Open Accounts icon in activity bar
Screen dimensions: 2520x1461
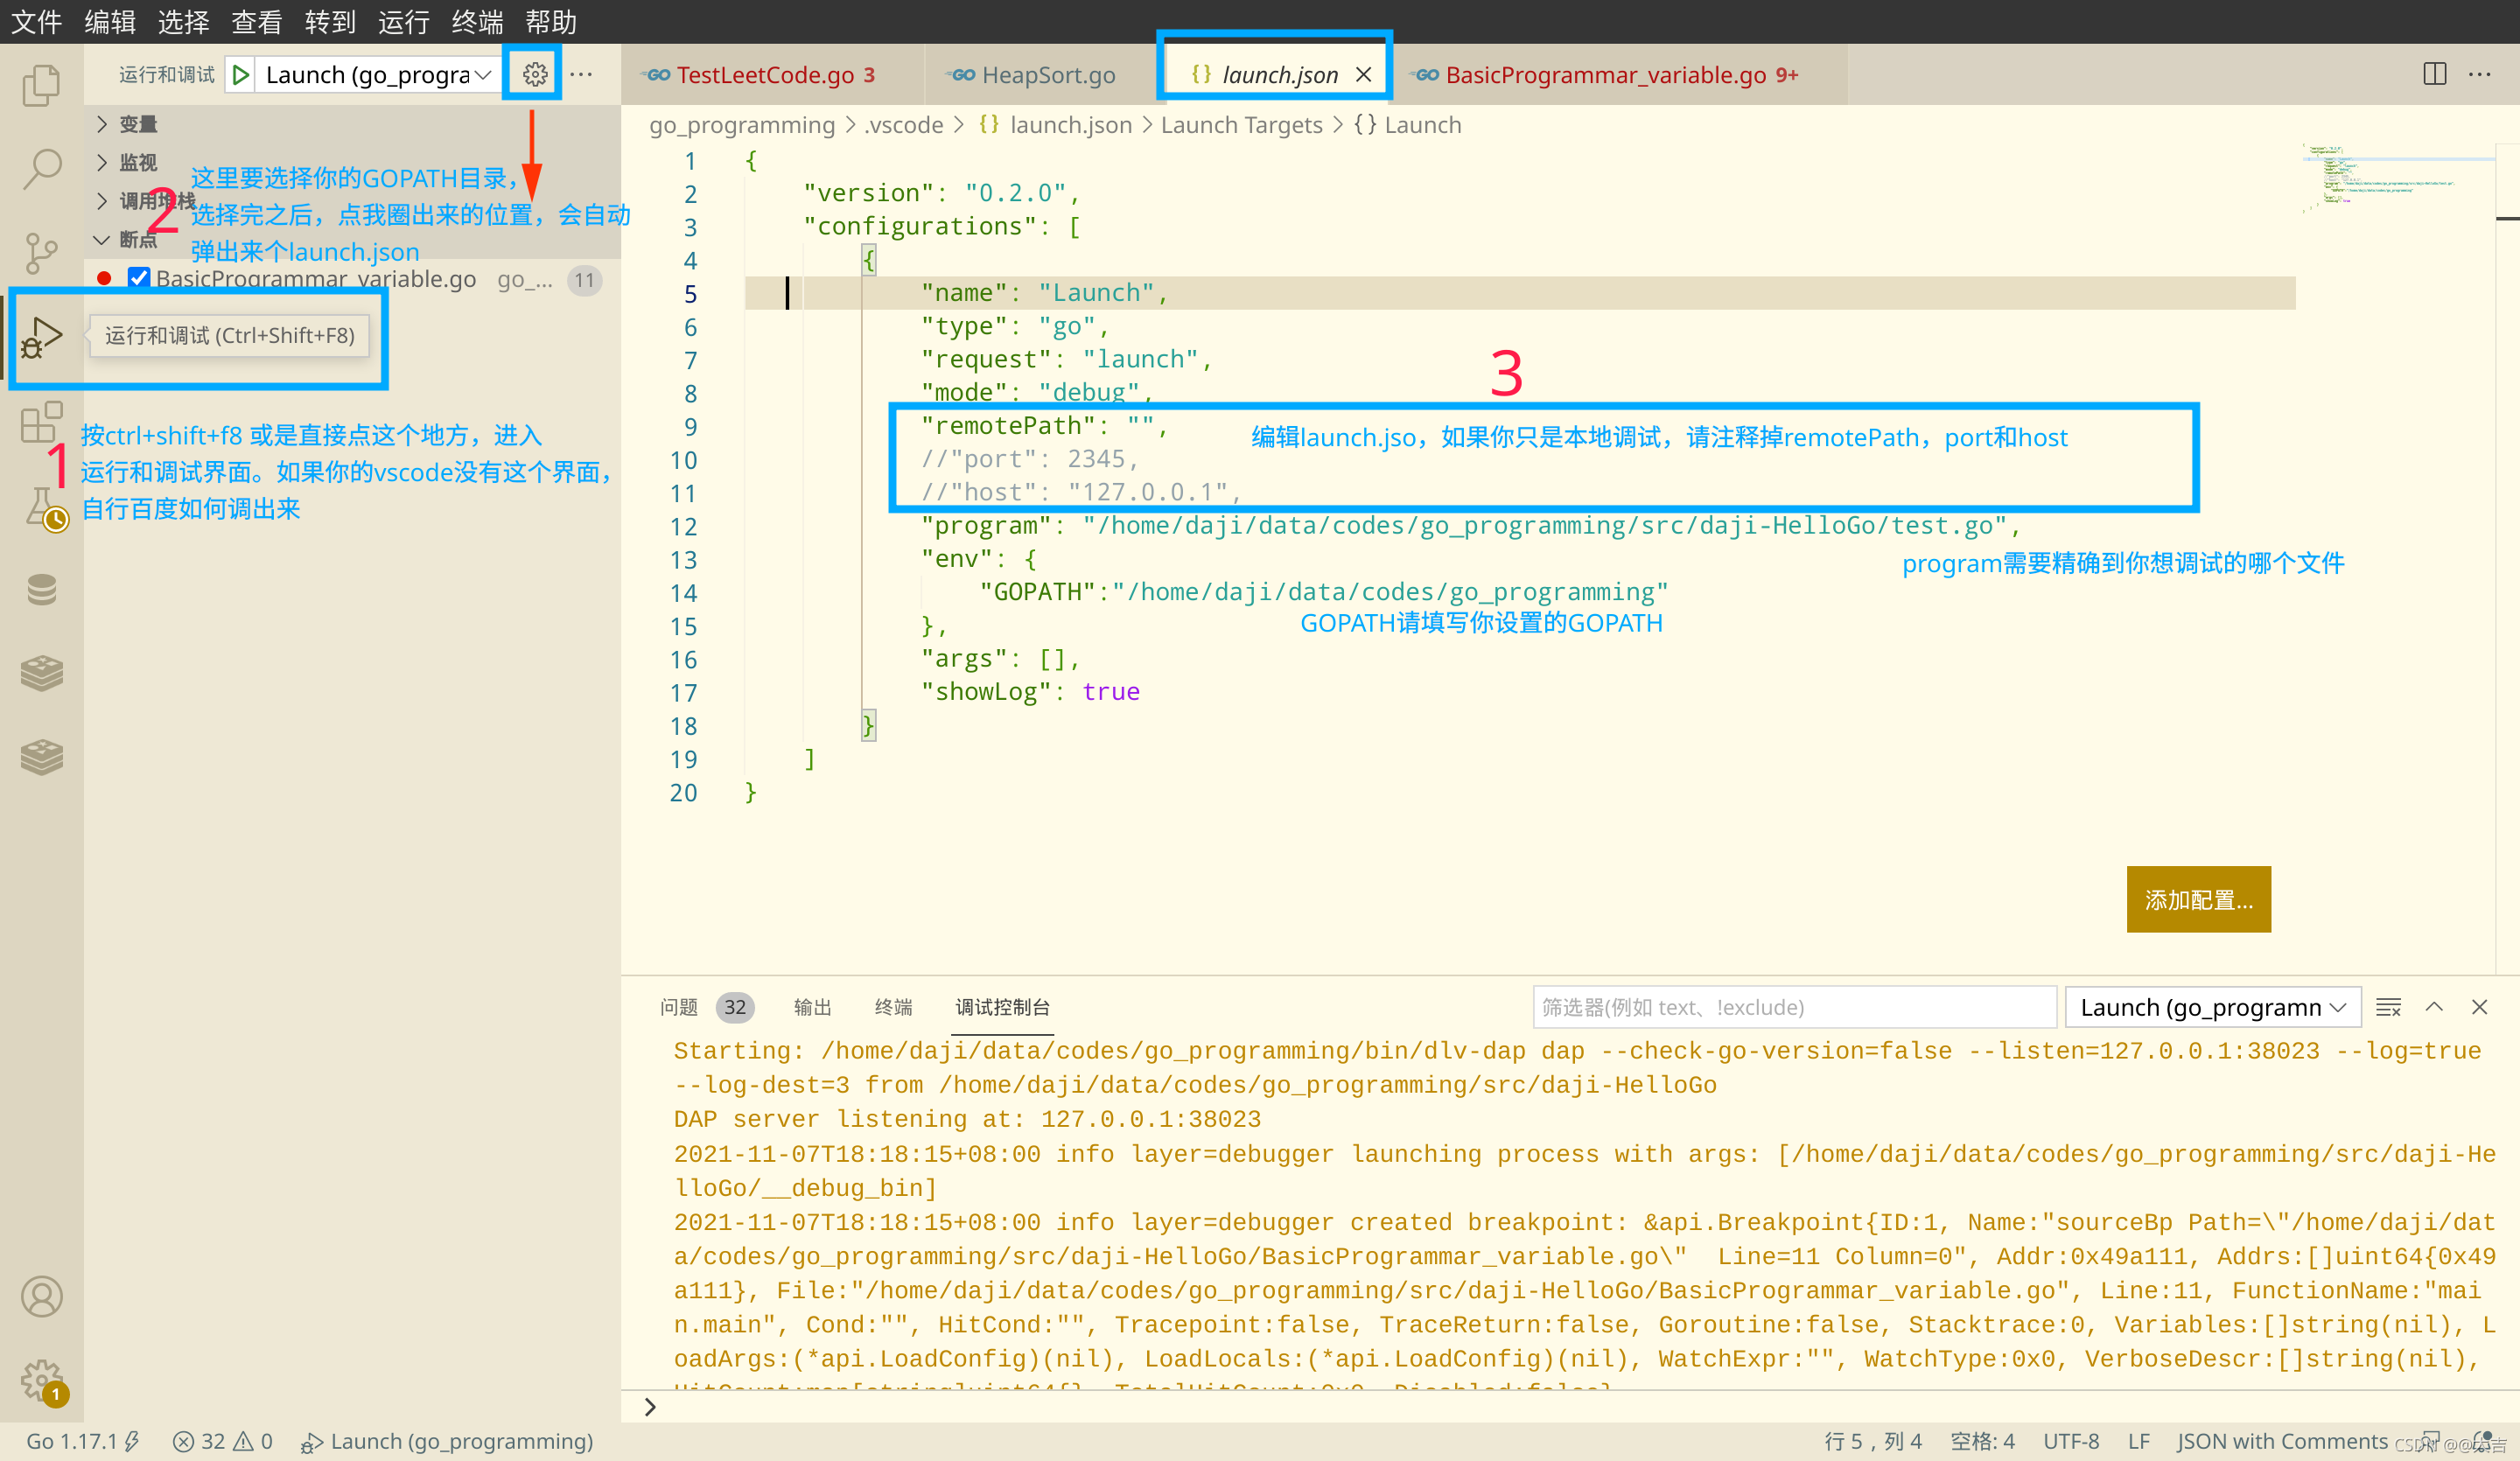tap(41, 1296)
